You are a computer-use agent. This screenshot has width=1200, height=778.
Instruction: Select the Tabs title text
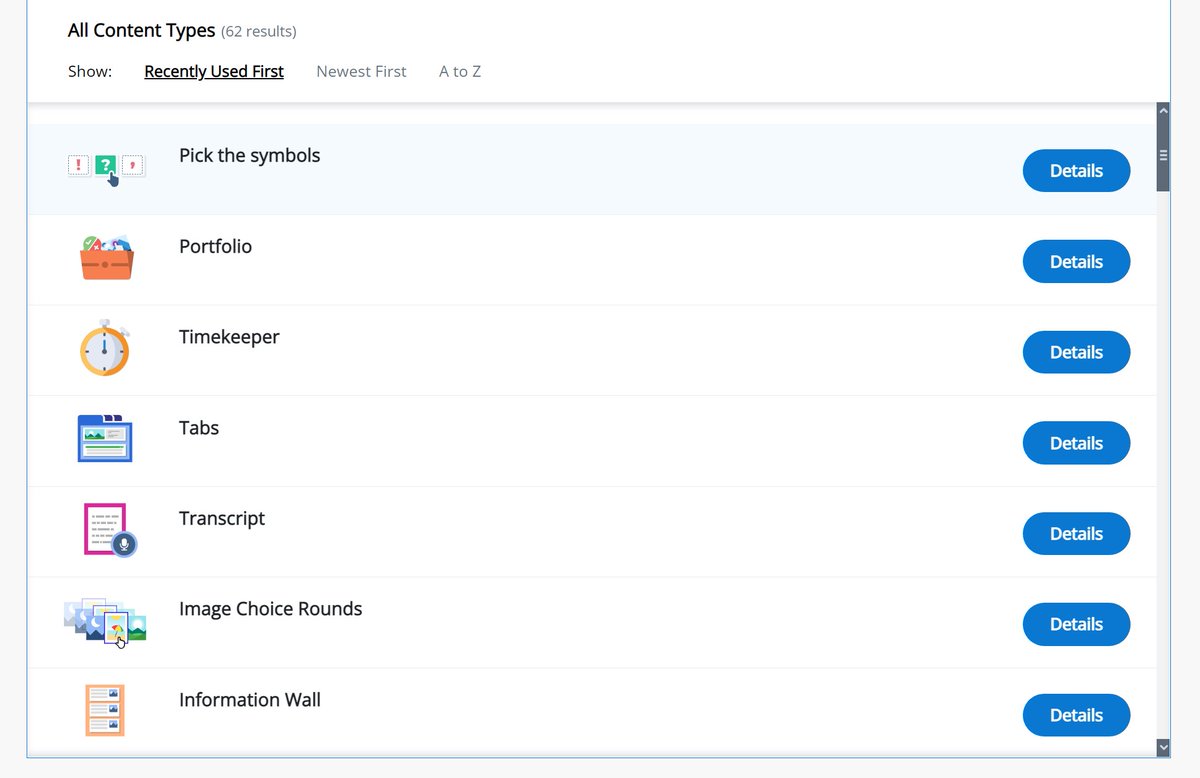(199, 428)
